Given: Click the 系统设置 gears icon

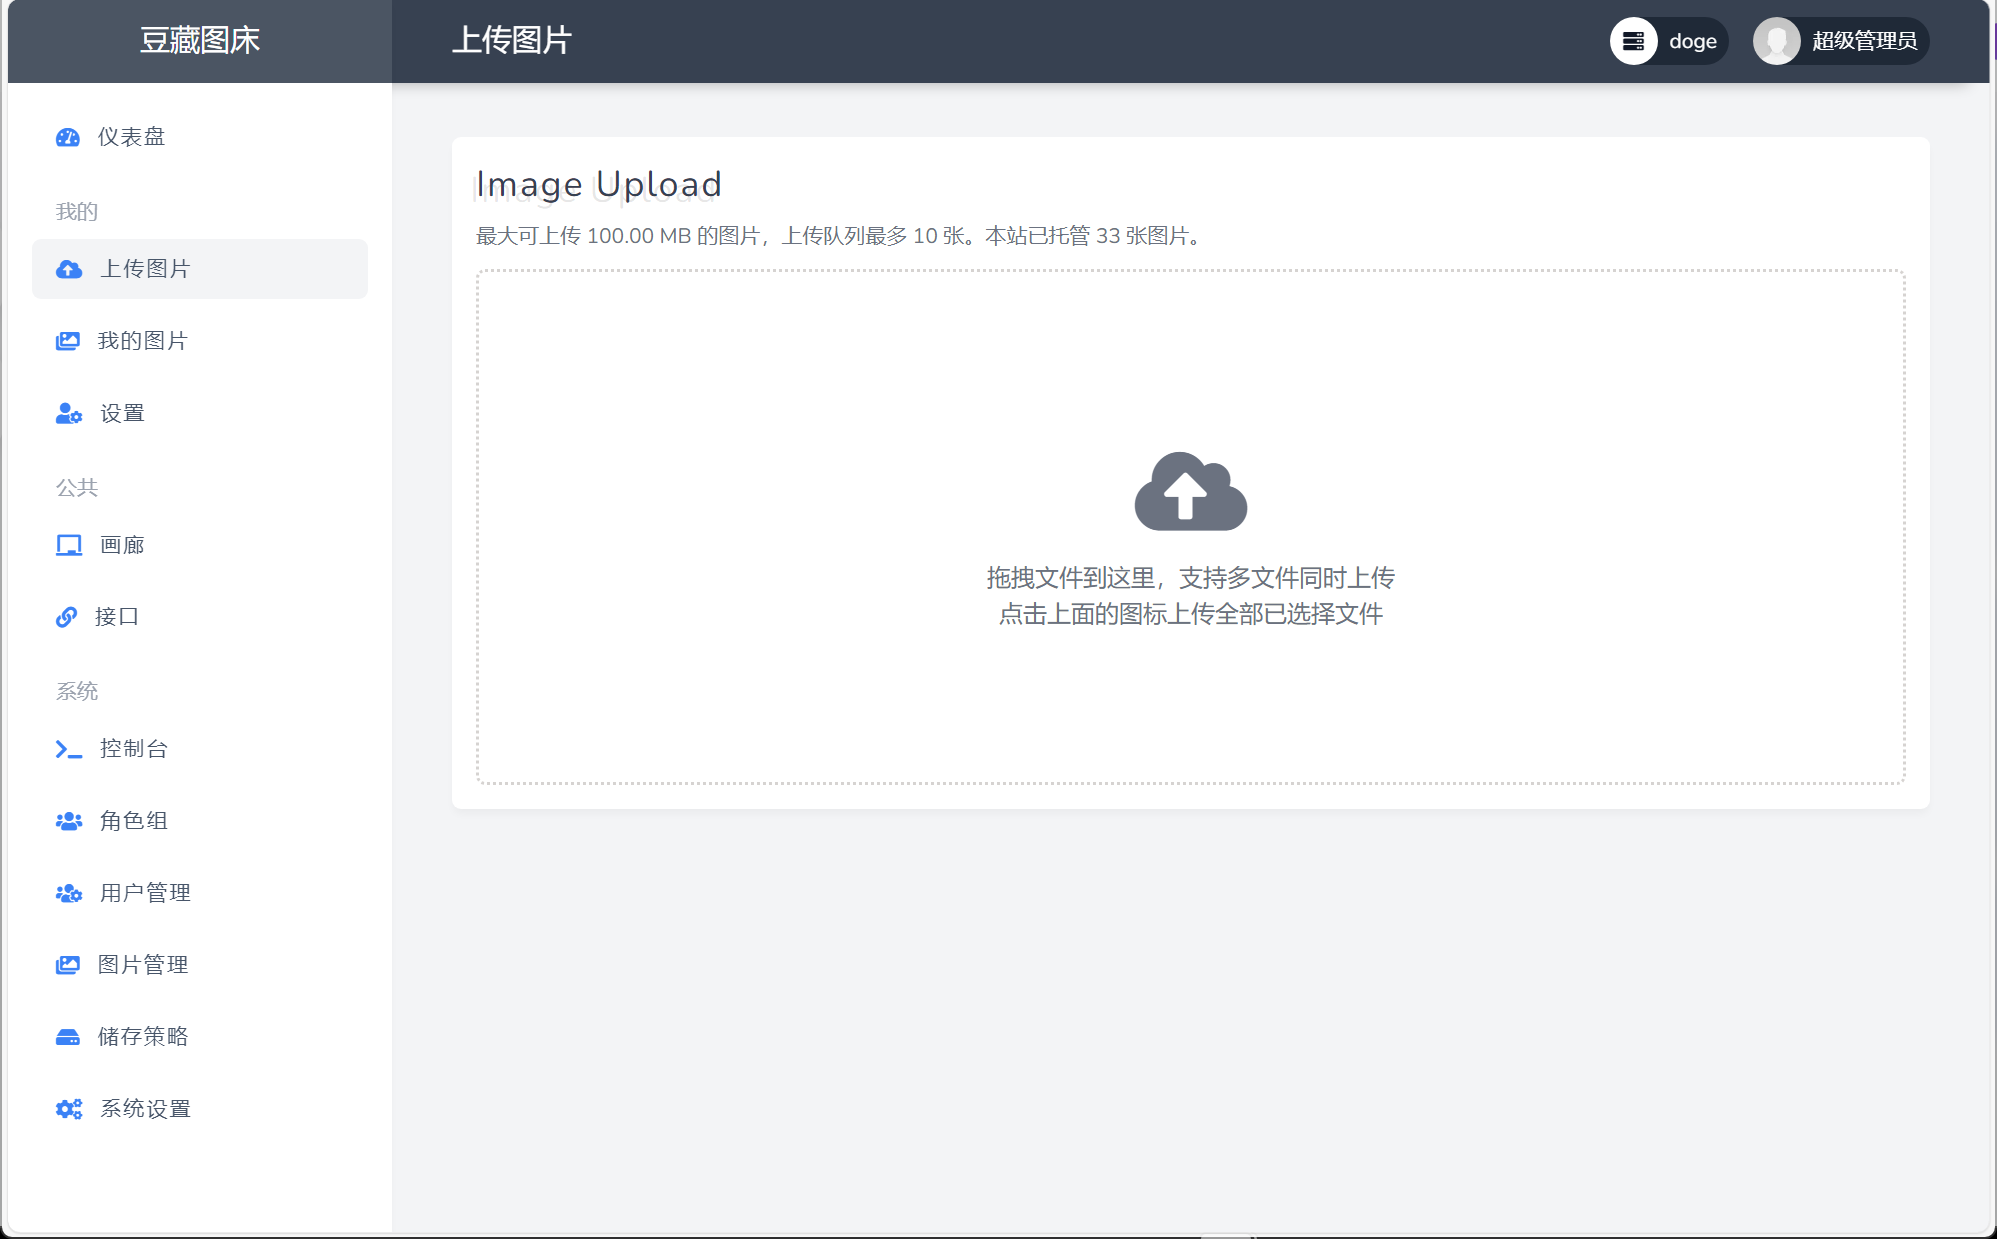Looking at the screenshot, I should pyautogui.click(x=67, y=1109).
